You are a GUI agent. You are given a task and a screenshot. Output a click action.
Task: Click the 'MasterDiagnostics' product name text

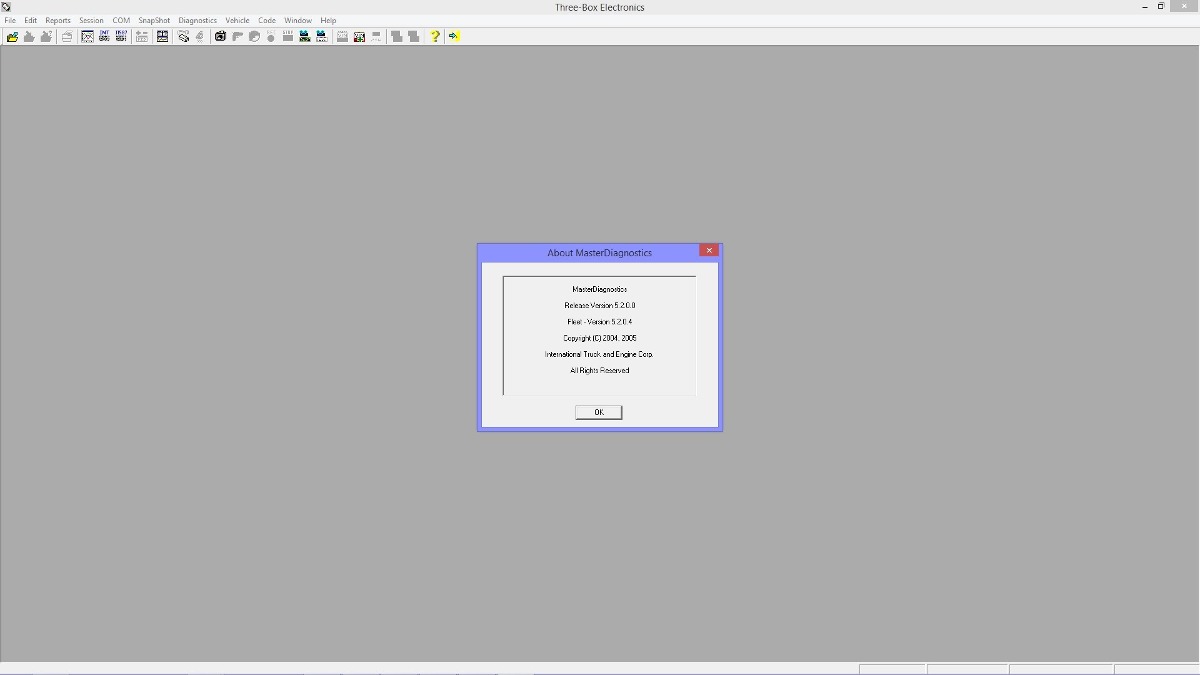click(x=600, y=289)
